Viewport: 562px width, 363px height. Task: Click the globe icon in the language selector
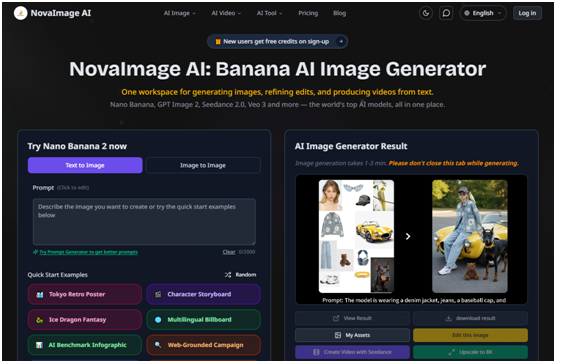tap(467, 13)
